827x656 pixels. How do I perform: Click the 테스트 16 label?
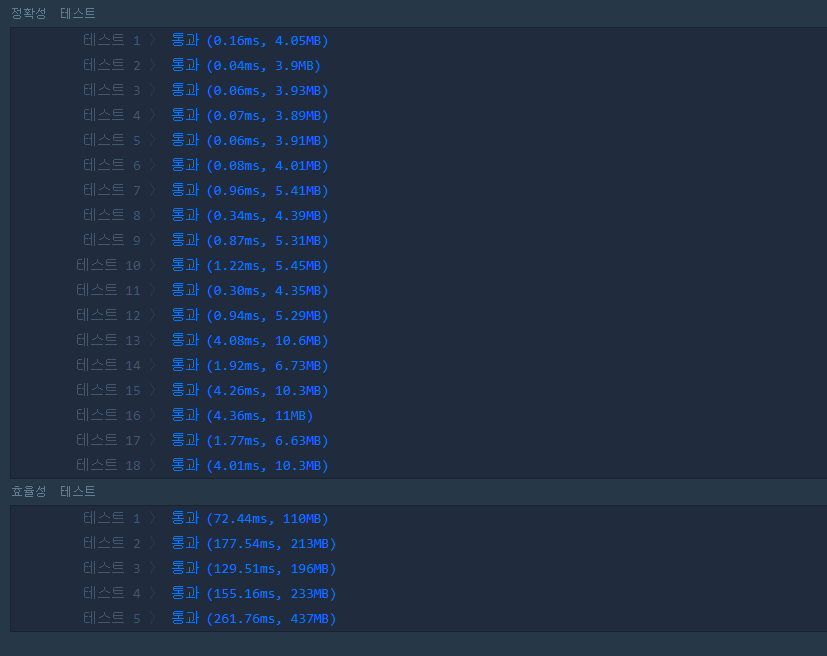click(108, 416)
